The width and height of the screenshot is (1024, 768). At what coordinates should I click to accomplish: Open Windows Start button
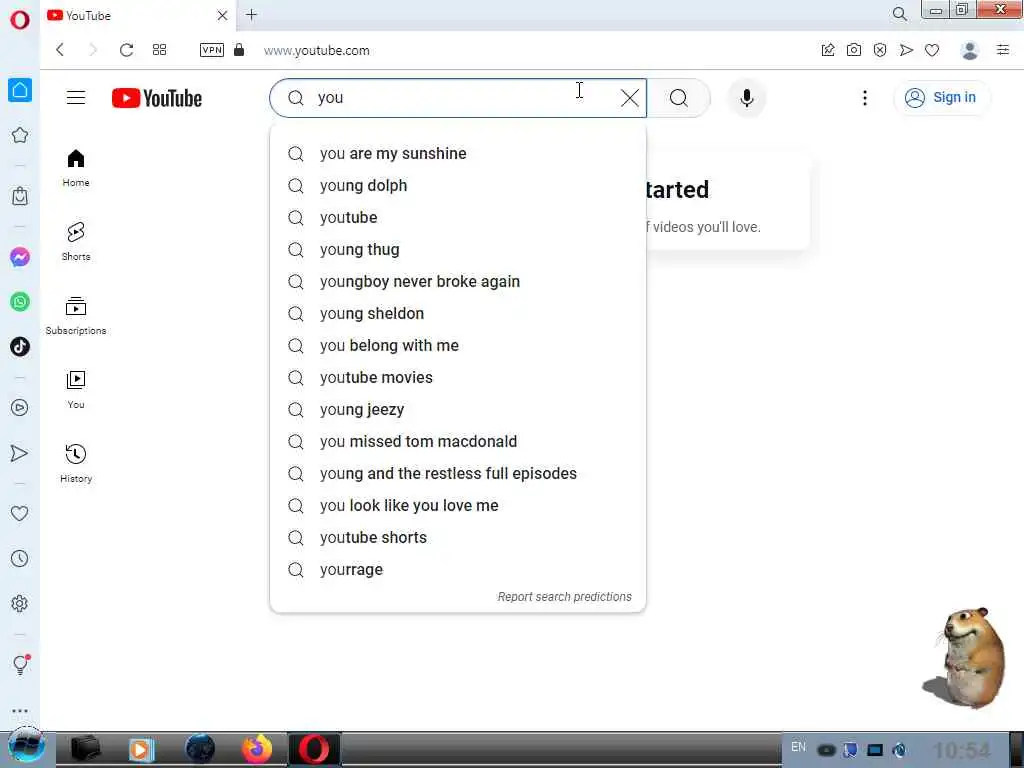[x=26, y=748]
